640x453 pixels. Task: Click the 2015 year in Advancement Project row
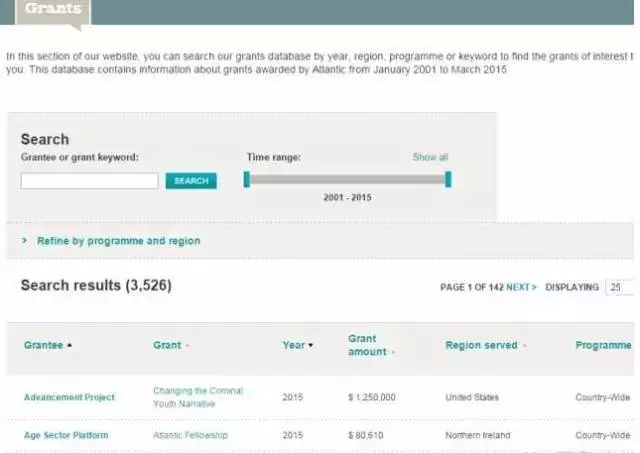coord(293,397)
